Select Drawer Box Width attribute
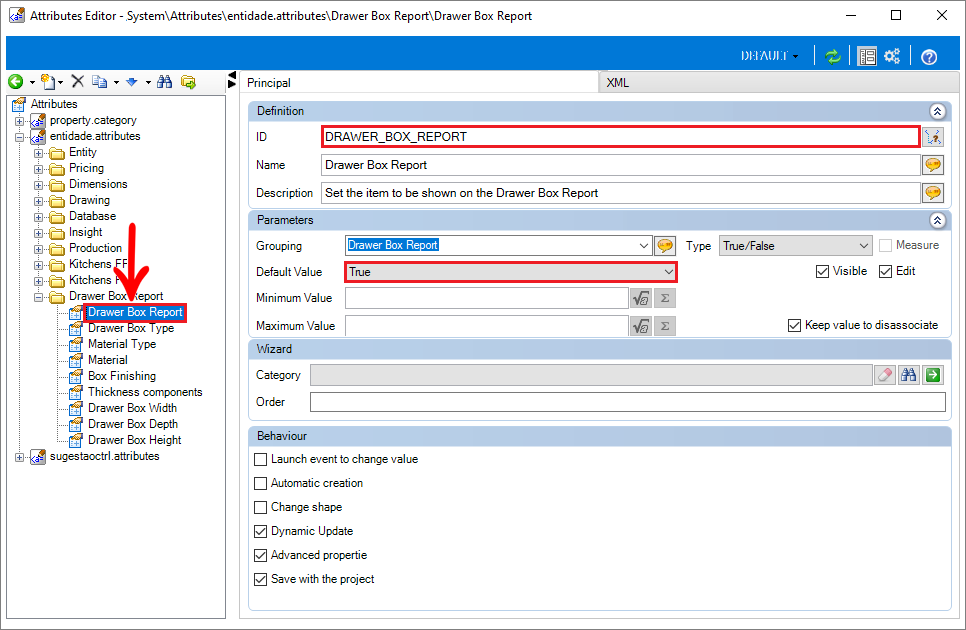Image resolution: width=966 pixels, height=630 pixels. click(132, 408)
